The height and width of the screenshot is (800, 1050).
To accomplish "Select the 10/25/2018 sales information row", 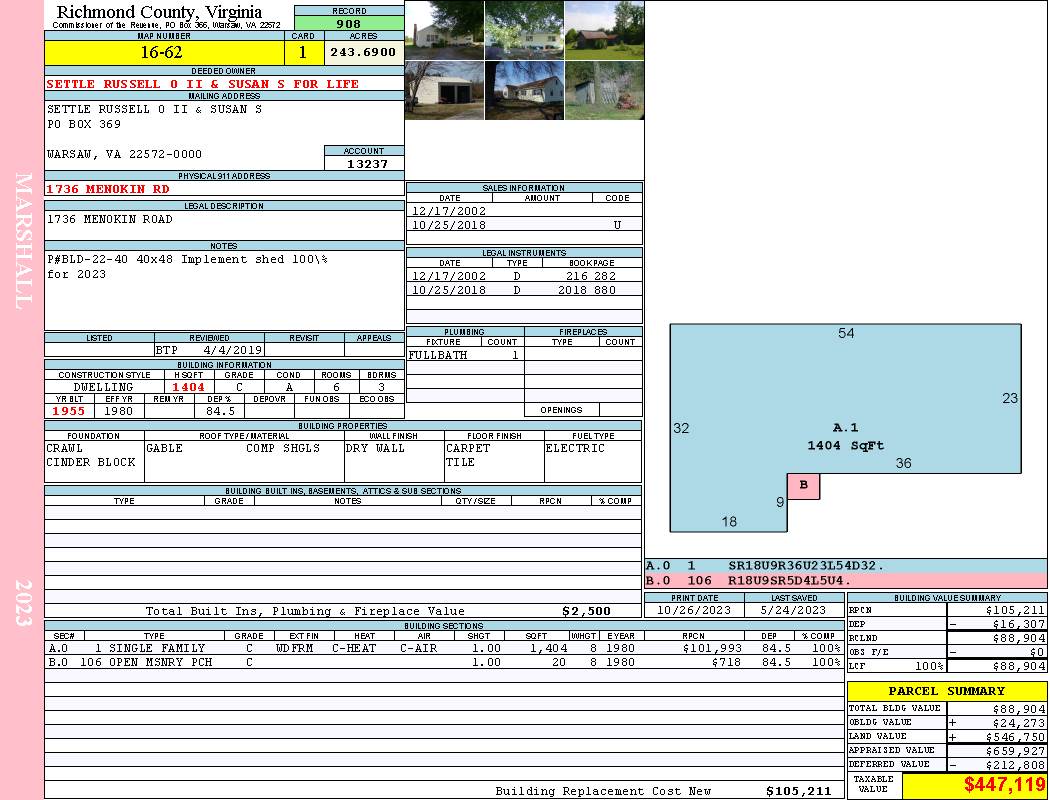I will (524, 225).
